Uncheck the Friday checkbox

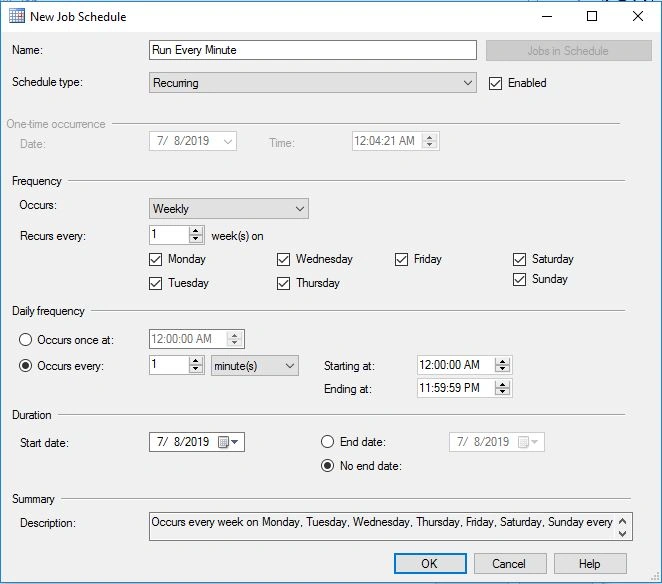401,259
